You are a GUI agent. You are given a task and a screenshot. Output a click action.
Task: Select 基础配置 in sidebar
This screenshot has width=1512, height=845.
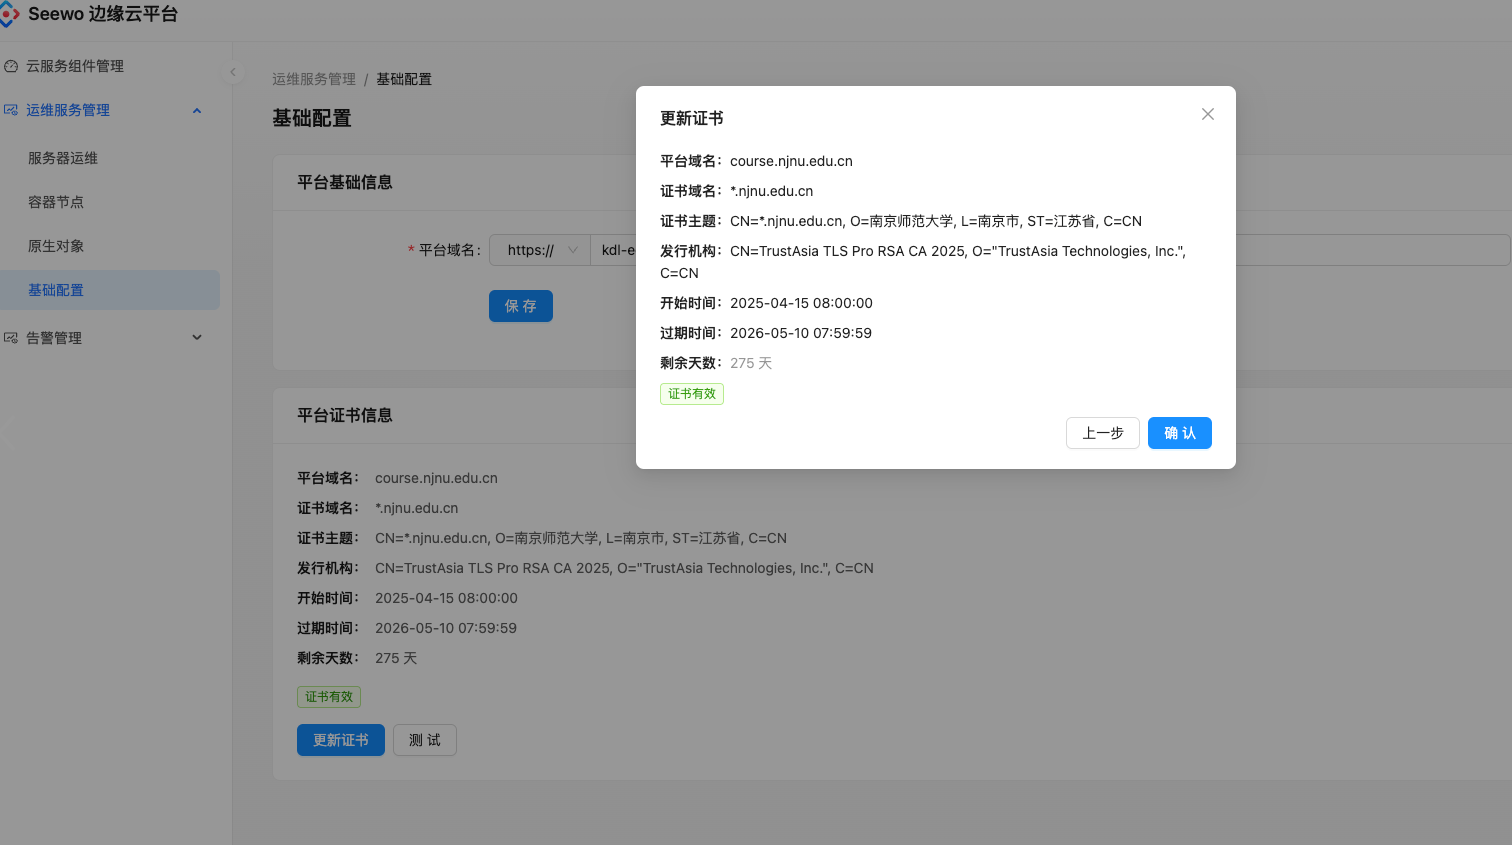click(56, 290)
